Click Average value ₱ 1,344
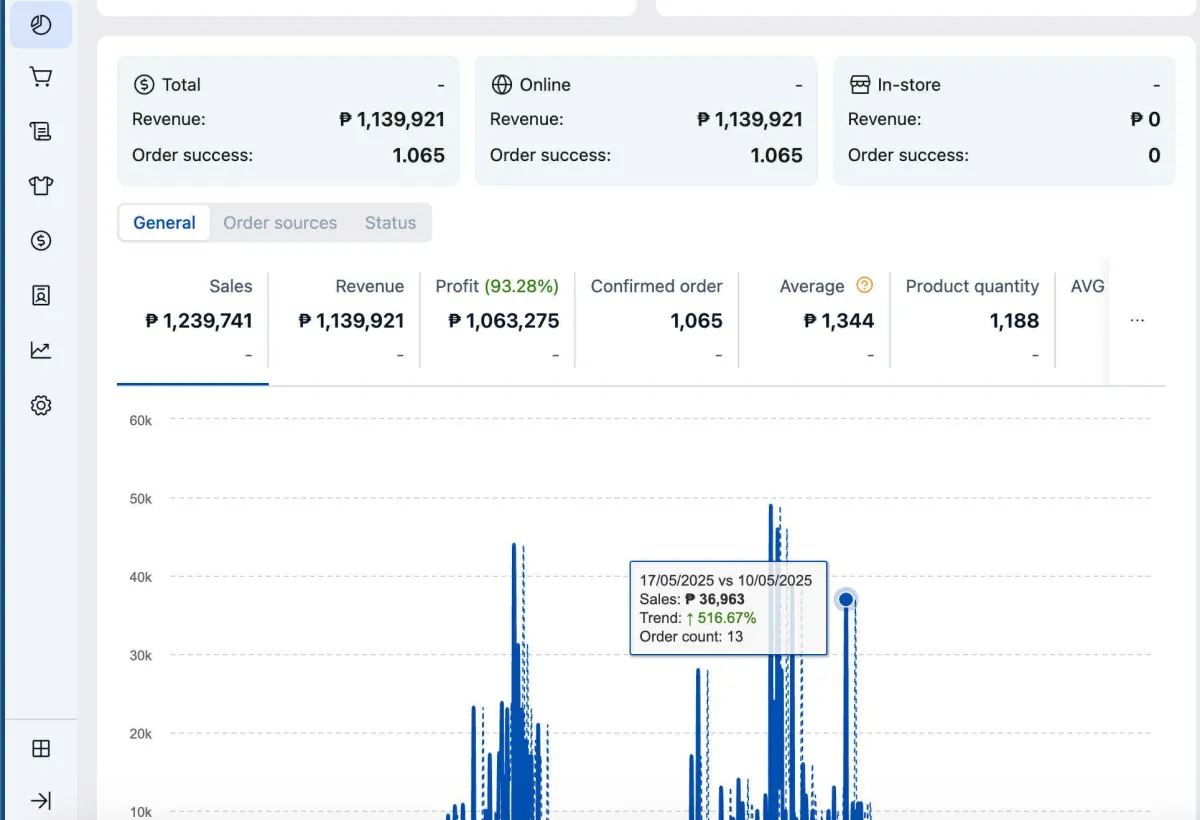 click(839, 321)
